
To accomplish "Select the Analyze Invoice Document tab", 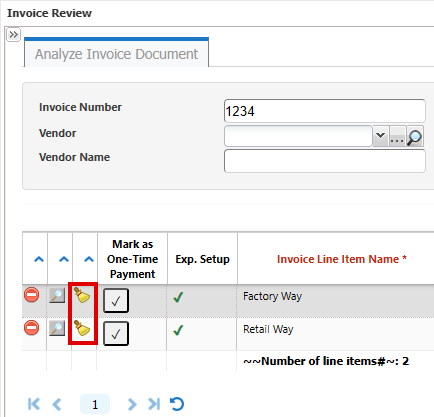I will (116, 53).
